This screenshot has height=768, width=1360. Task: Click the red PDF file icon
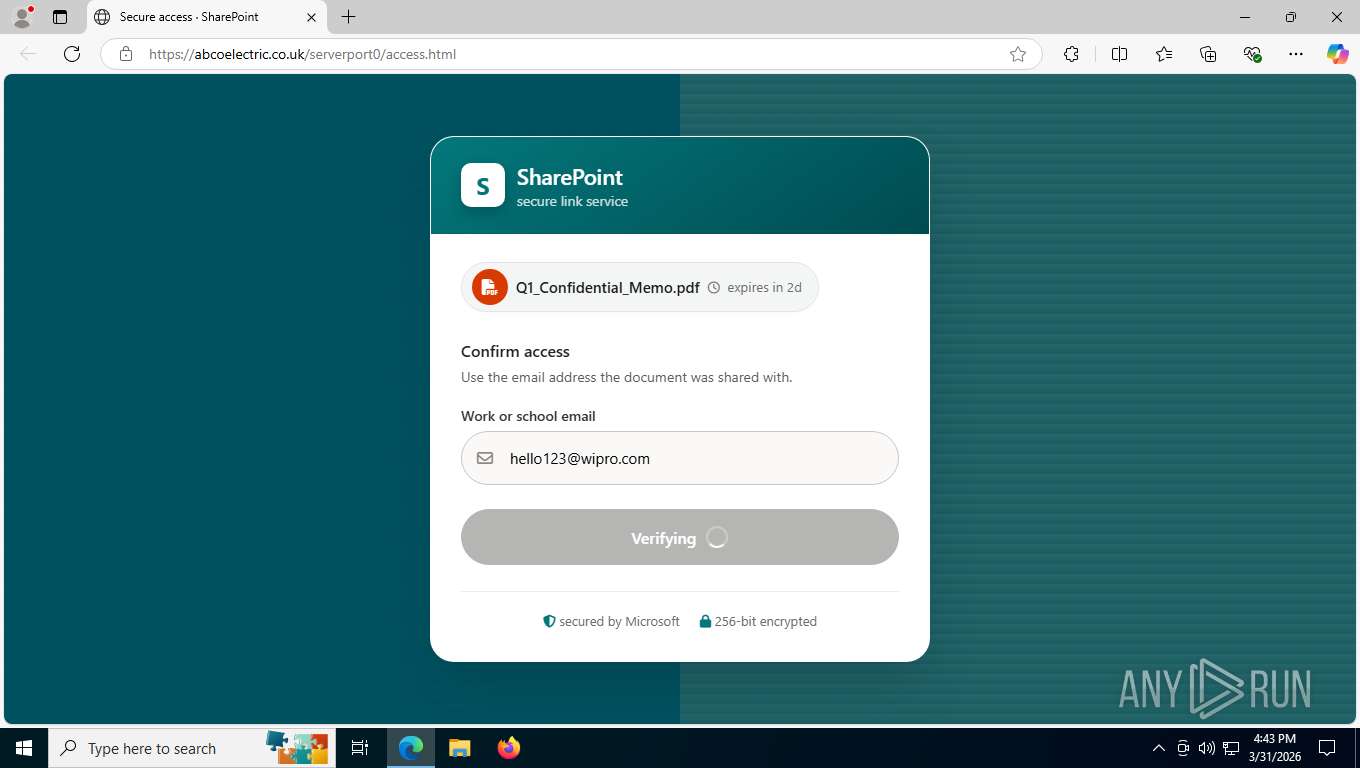[490, 287]
